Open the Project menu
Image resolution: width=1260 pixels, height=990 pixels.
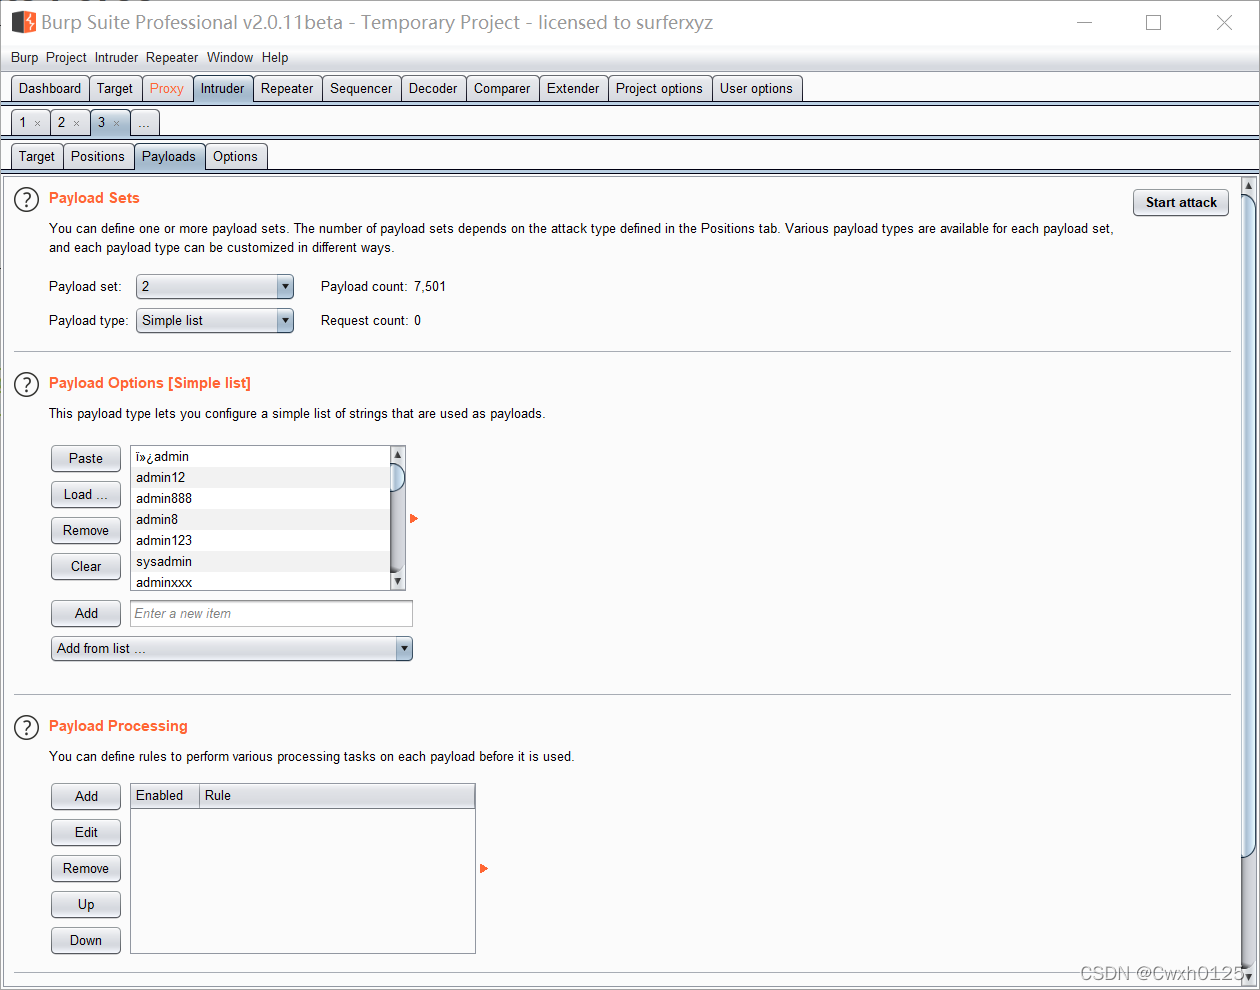coord(66,58)
